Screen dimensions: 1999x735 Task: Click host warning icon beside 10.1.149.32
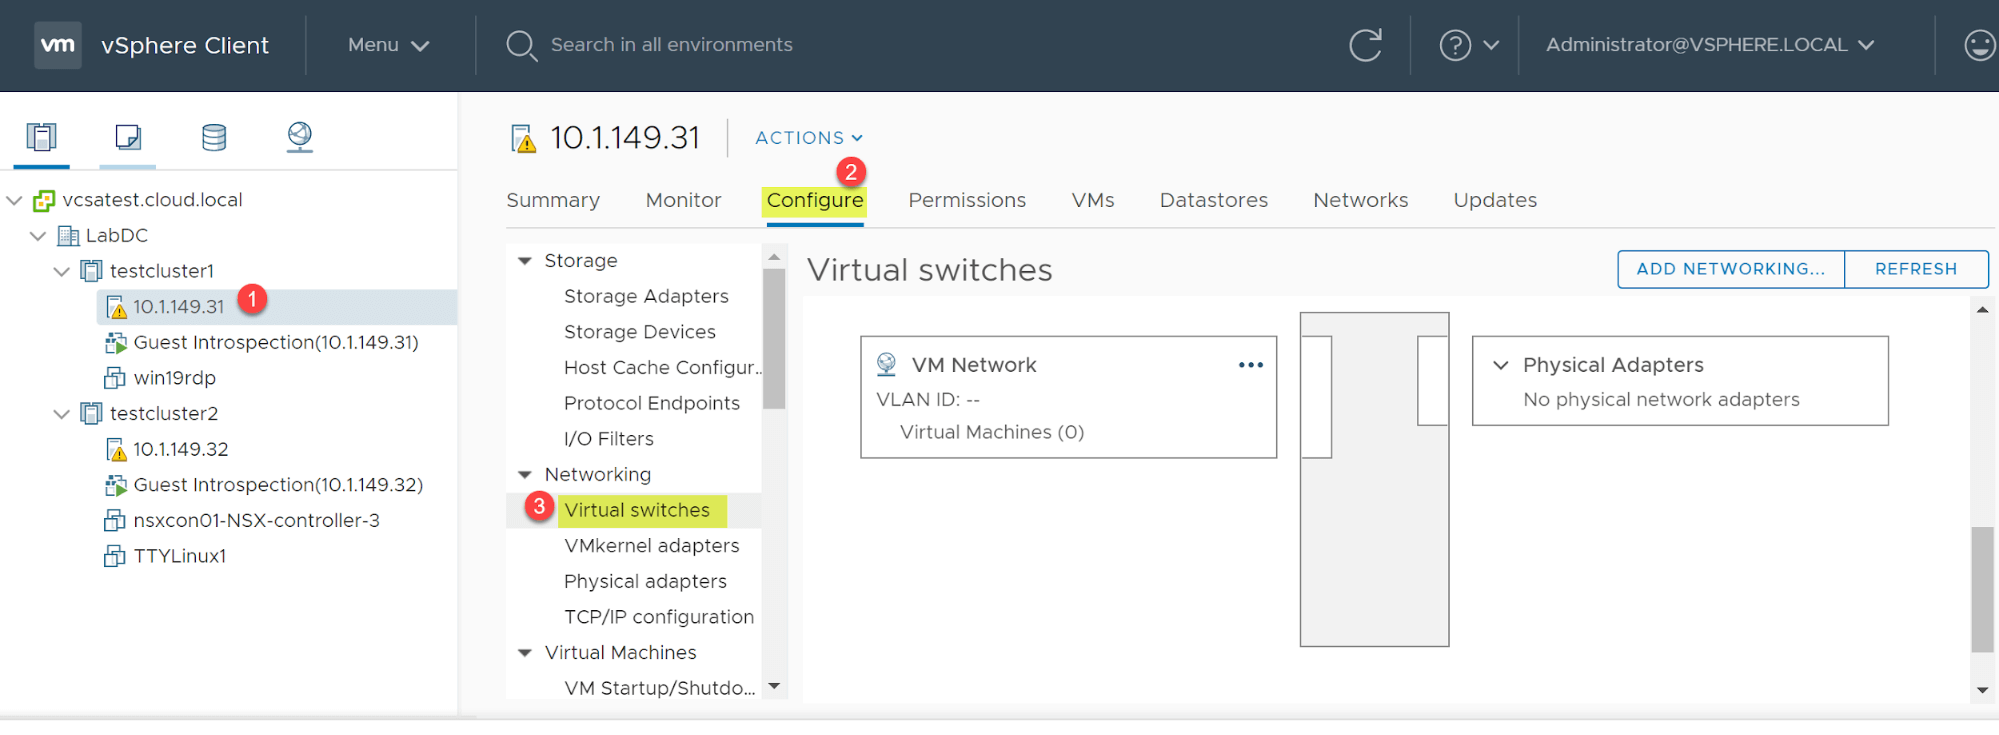coord(116,450)
